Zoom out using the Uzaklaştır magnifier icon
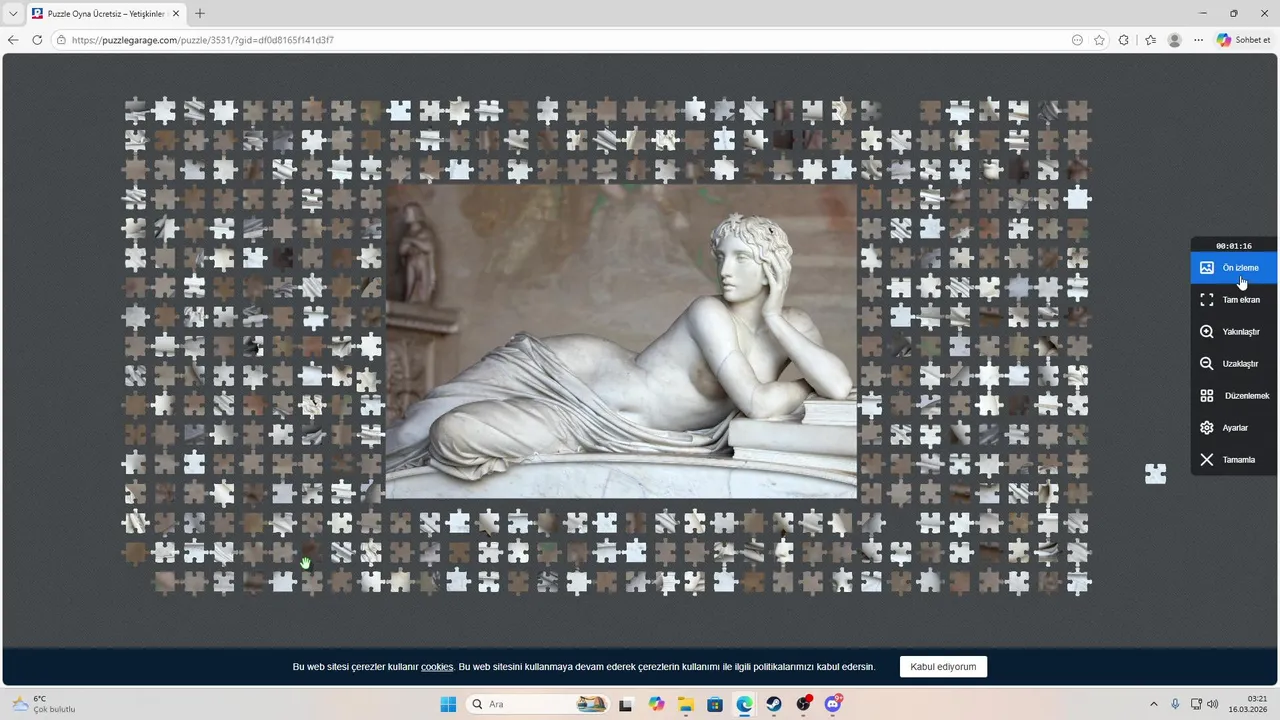 click(x=1207, y=364)
